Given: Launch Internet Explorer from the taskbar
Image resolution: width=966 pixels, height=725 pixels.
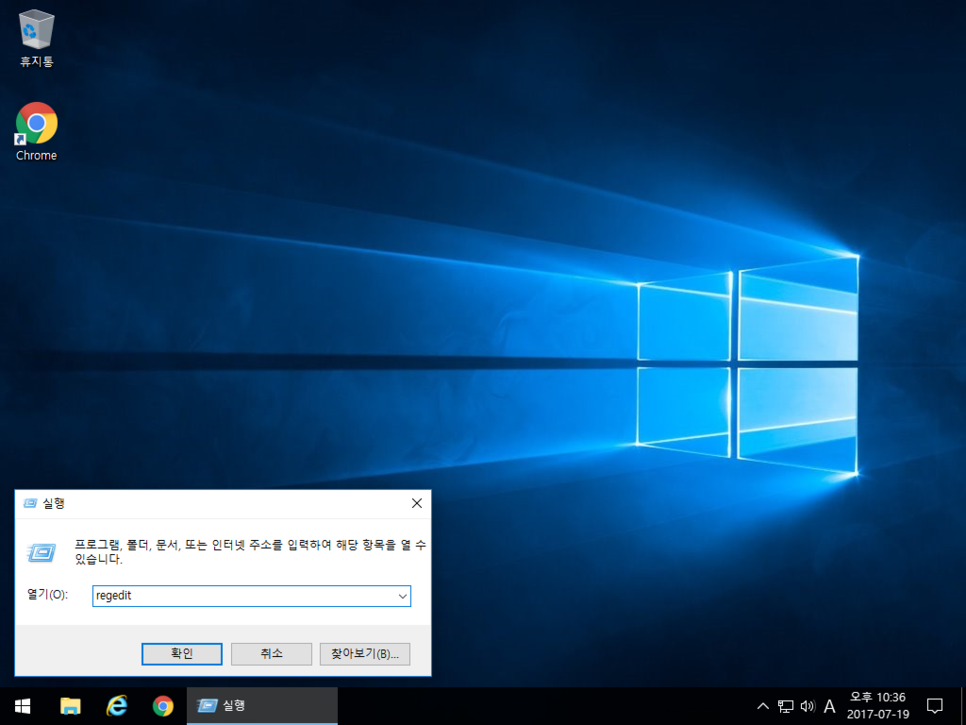Looking at the screenshot, I should [116, 706].
